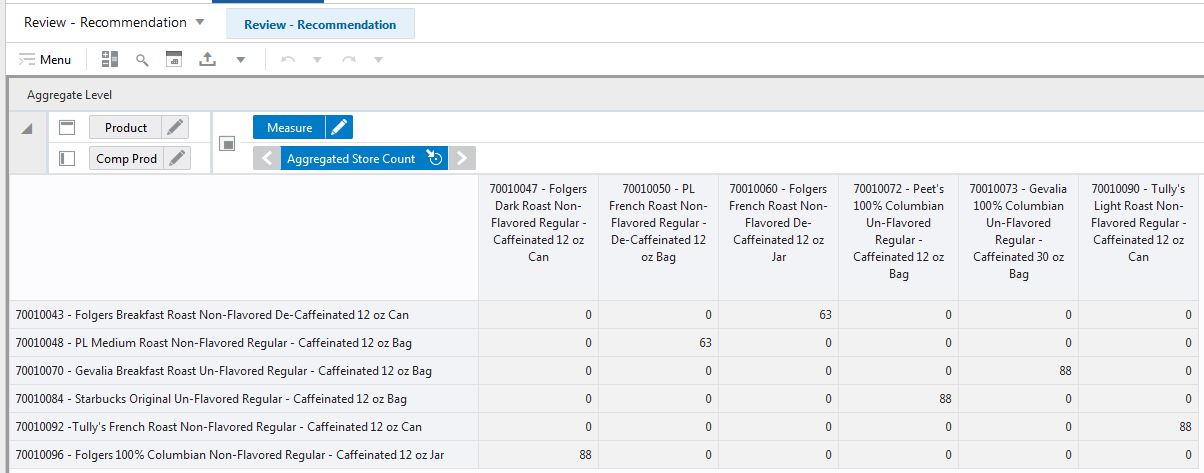Select column header 70010047 Folgers Dark Roast

point(538,238)
